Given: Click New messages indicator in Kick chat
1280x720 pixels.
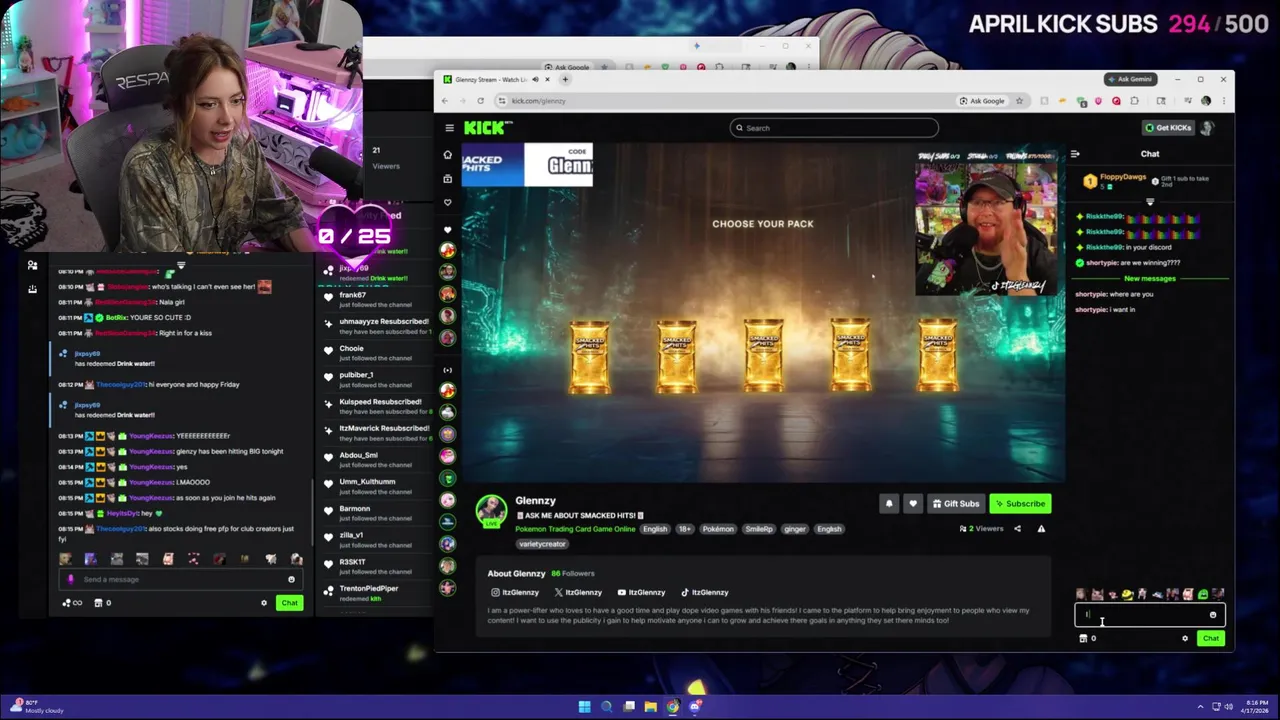Looking at the screenshot, I should click(x=1150, y=279).
